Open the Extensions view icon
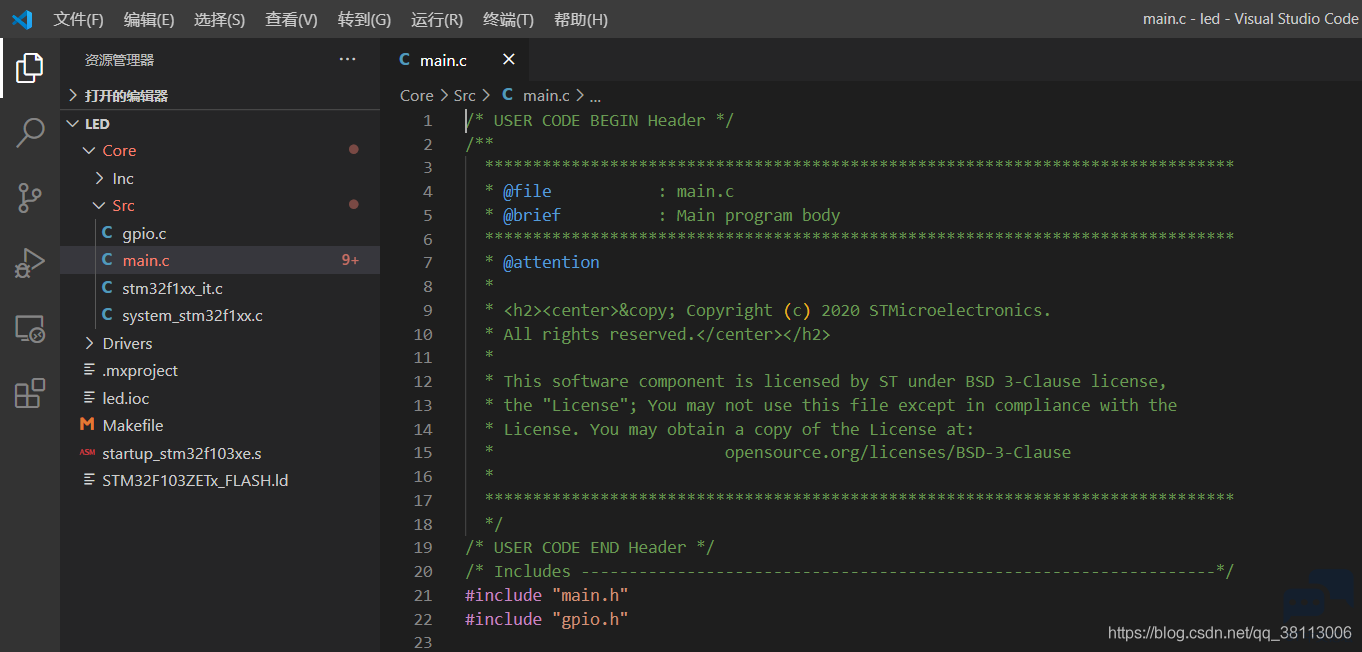1362x652 pixels. (x=30, y=393)
